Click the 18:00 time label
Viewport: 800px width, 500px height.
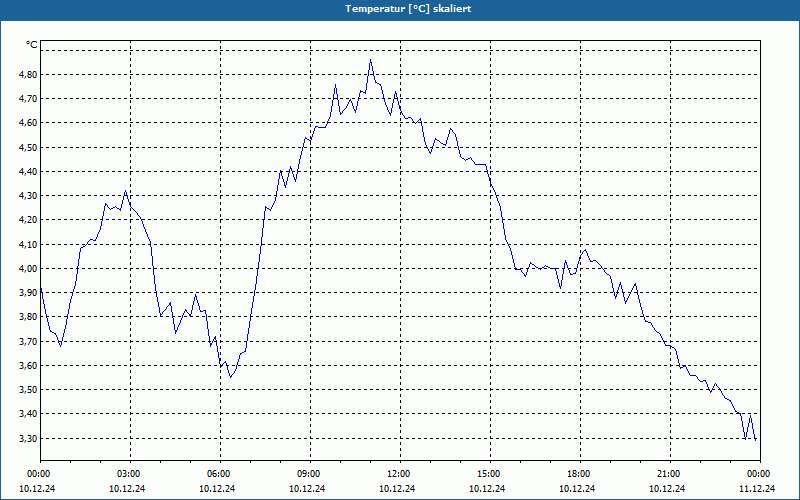pyautogui.click(x=580, y=474)
